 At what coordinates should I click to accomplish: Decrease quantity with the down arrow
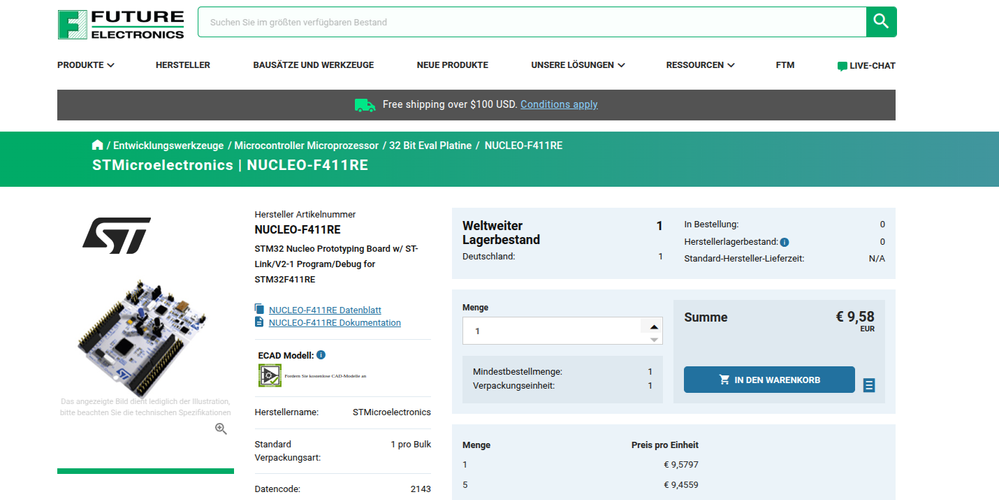coord(654,339)
